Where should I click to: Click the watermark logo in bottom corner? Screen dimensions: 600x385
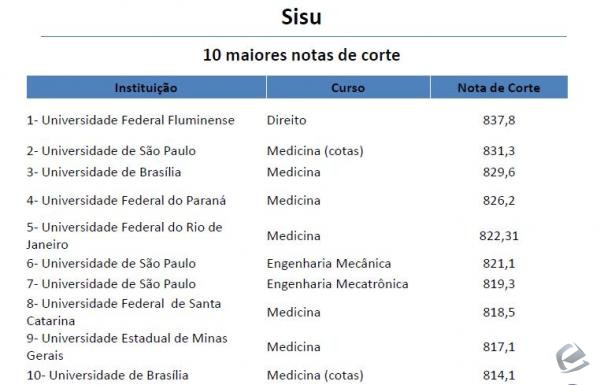[x=572, y=358]
